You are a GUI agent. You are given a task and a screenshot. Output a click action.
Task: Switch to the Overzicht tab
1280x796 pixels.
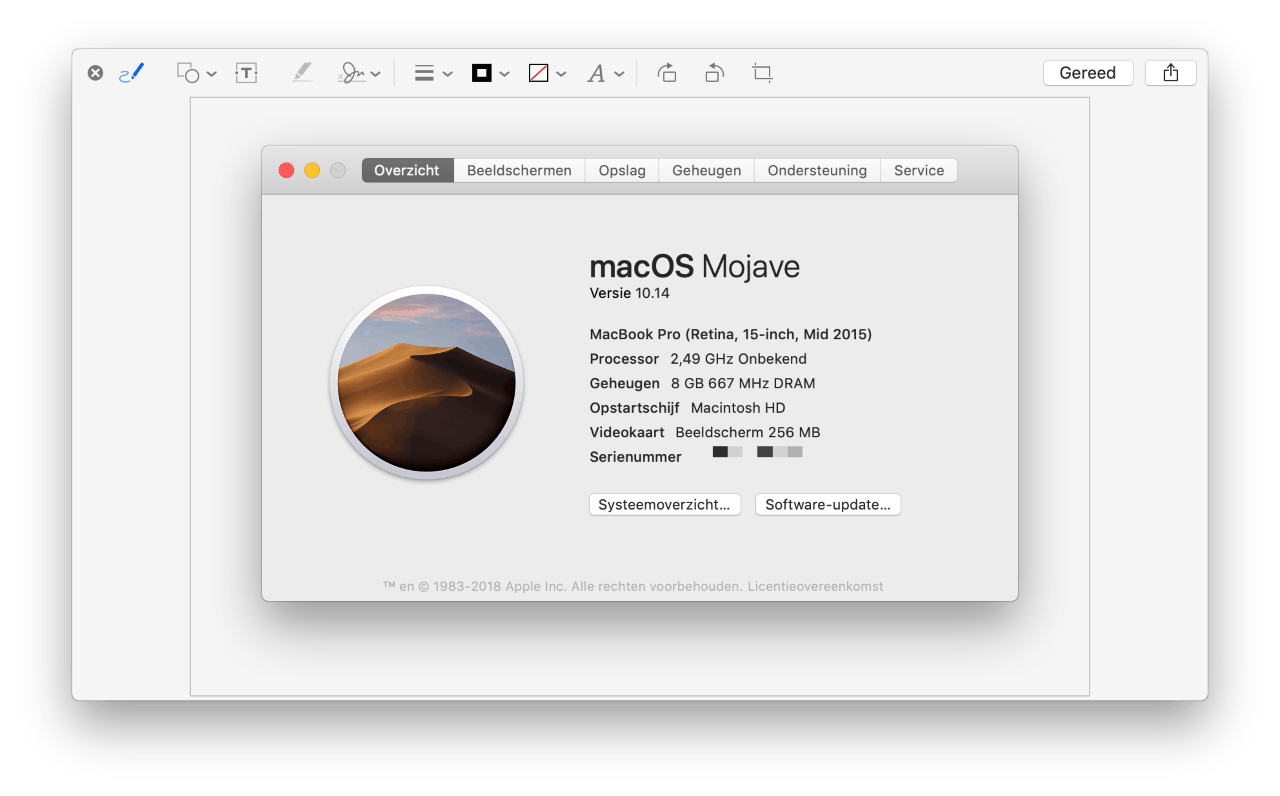(407, 170)
